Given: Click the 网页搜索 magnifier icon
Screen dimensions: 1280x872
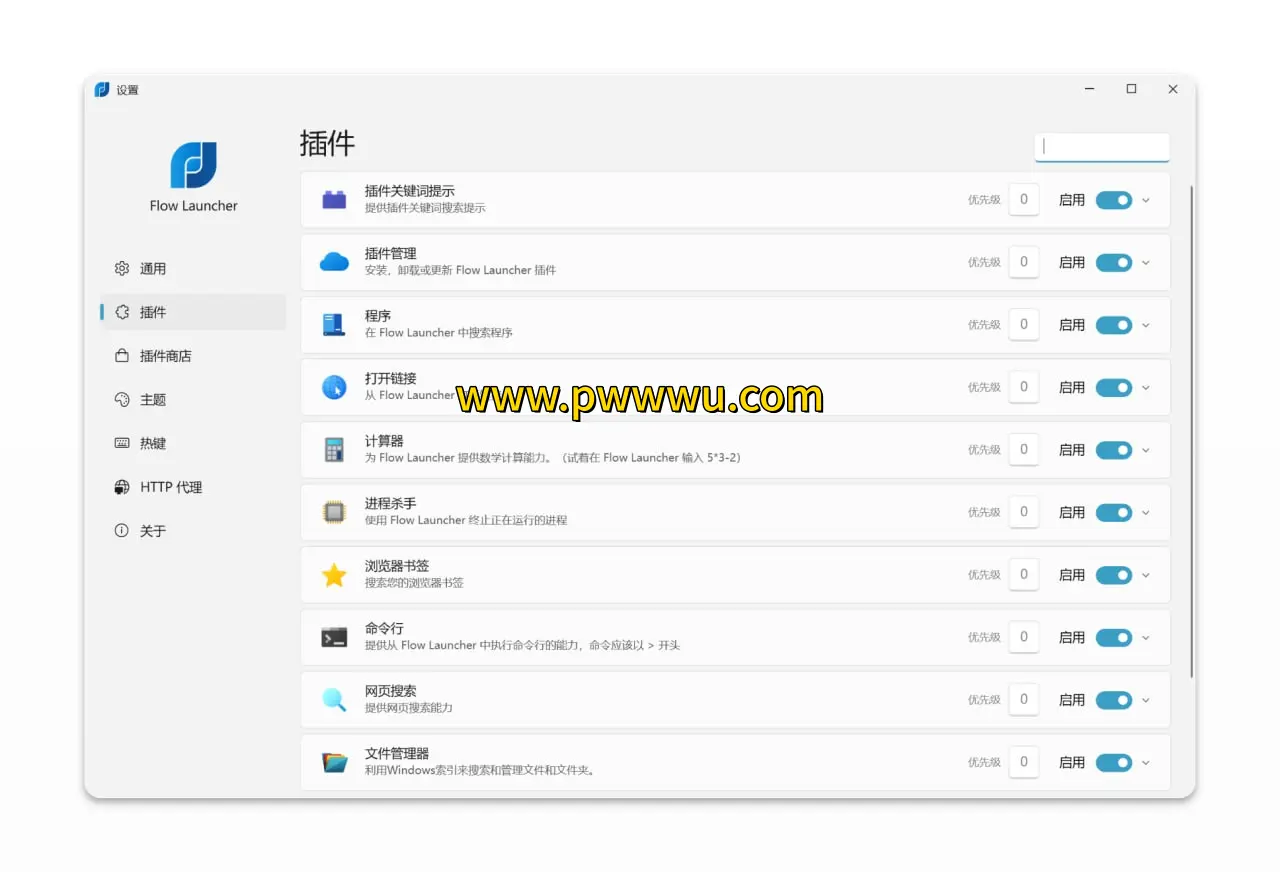Looking at the screenshot, I should [x=334, y=700].
